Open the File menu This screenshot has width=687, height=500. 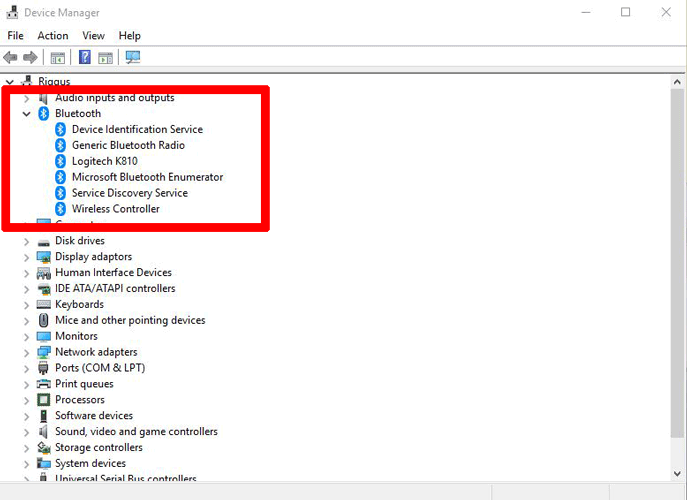pos(15,35)
